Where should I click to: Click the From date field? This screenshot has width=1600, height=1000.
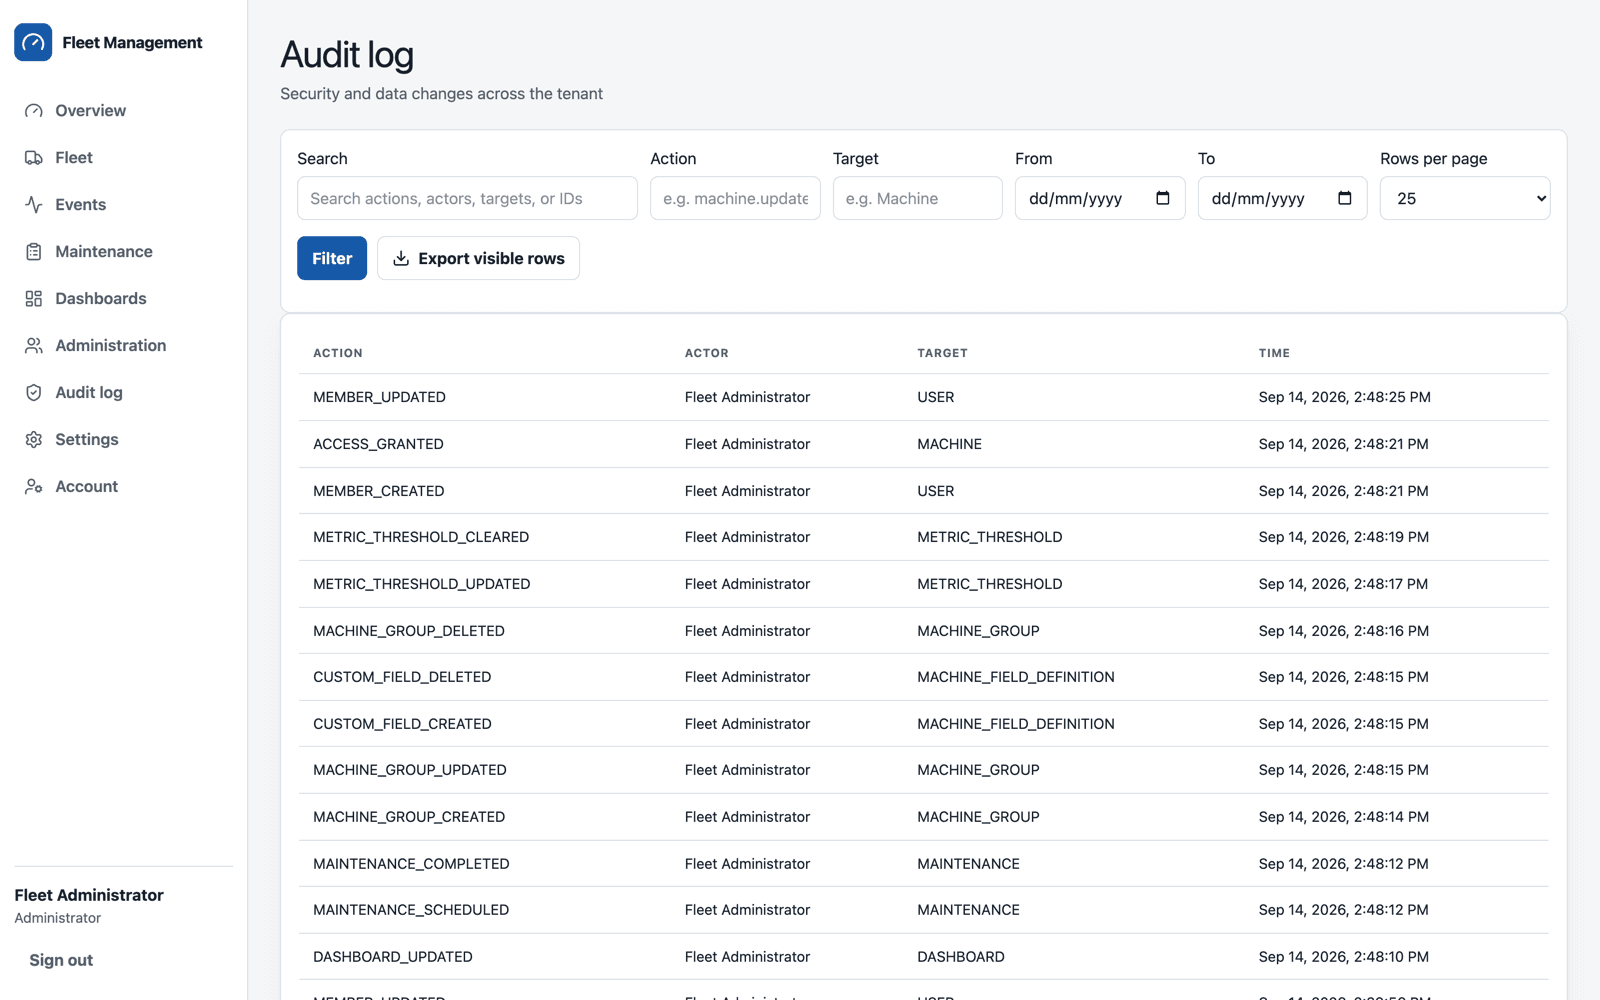(x=1100, y=198)
